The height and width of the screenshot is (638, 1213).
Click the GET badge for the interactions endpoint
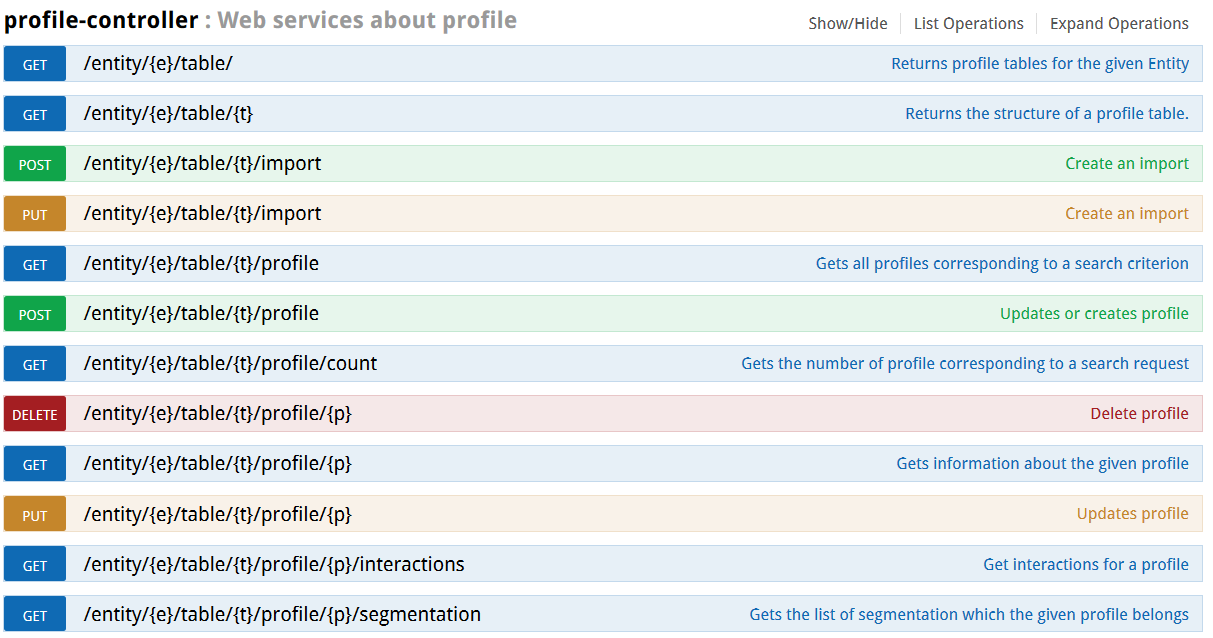tap(35, 564)
